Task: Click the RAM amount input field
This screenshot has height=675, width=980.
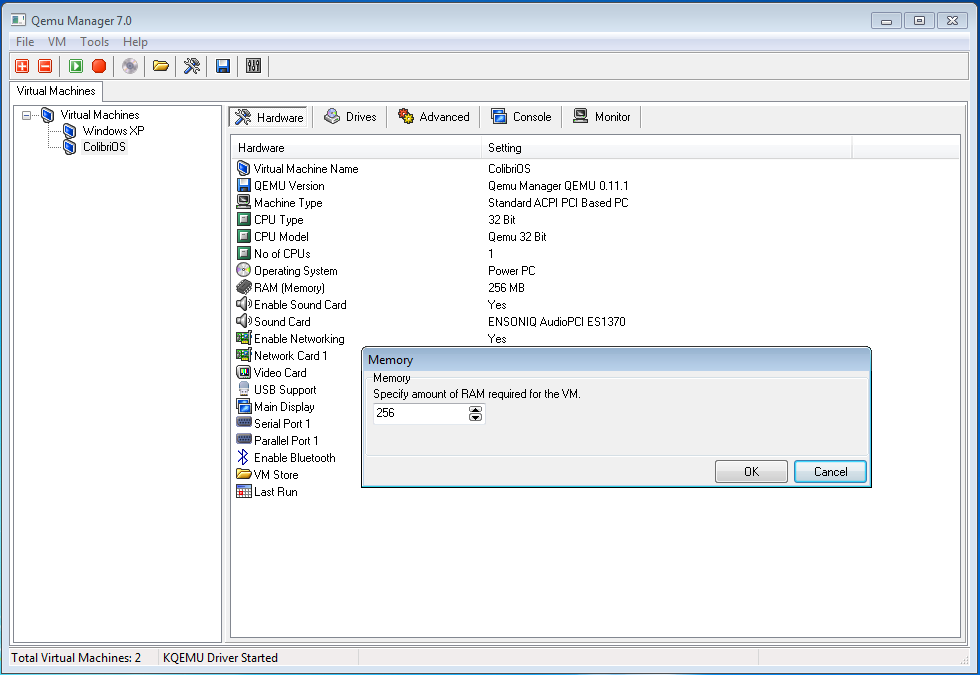Action: (421, 413)
